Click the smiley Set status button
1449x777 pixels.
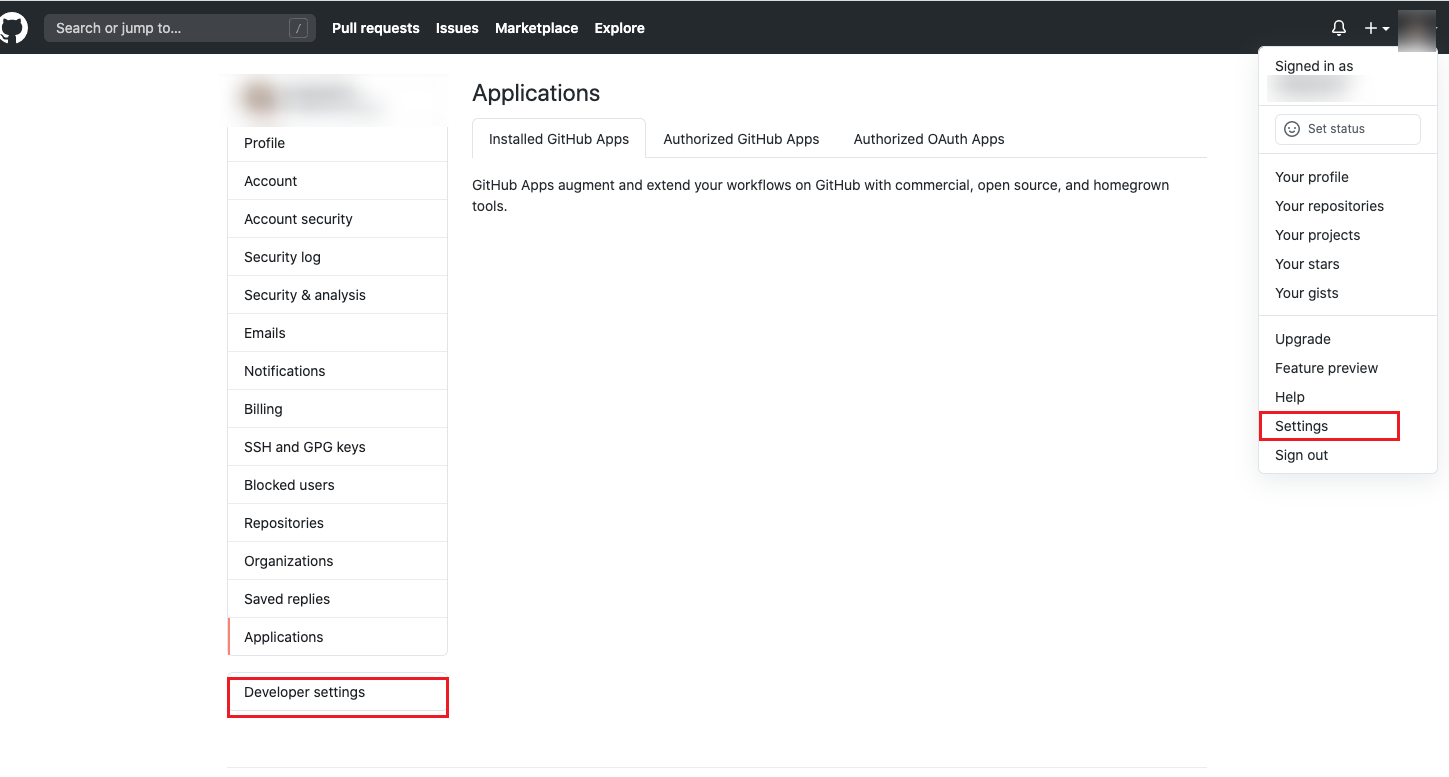coord(1347,129)
